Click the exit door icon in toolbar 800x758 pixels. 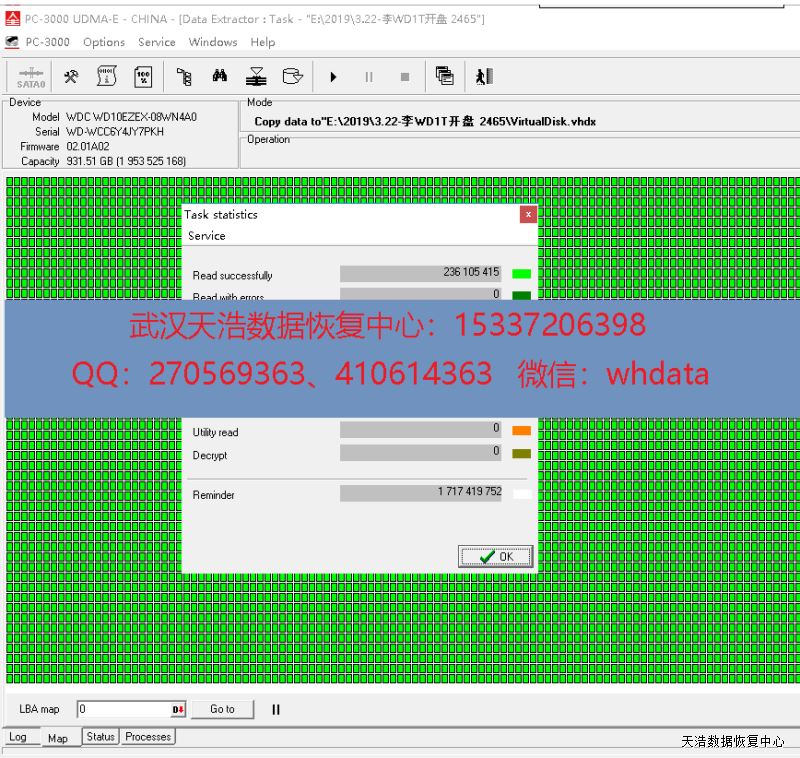click(484, 77)
